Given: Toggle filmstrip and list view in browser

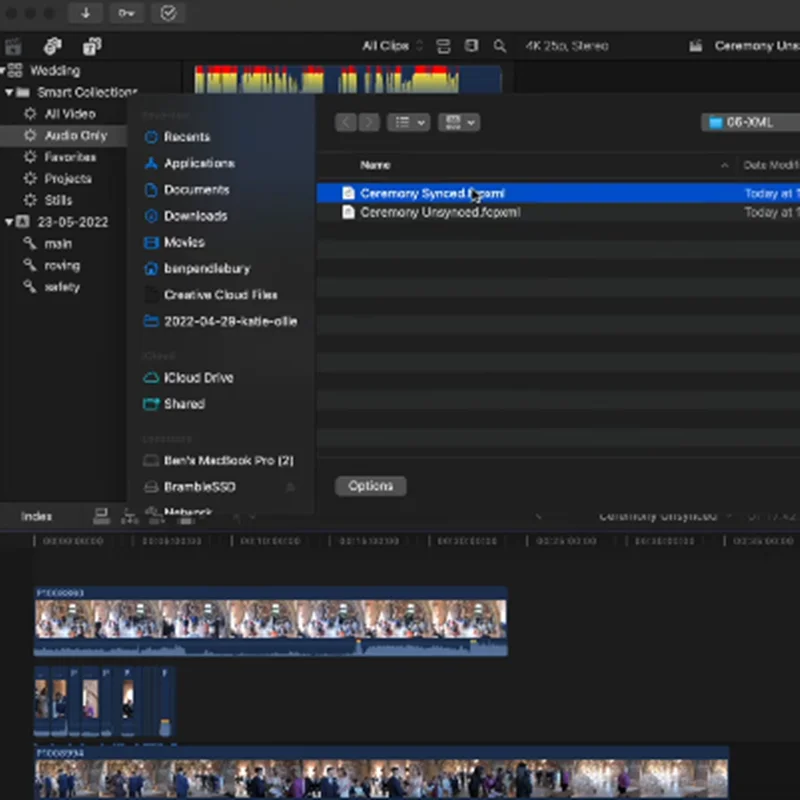Looking at the screenshot, I should pyautogui.click(x=471, y=46).
